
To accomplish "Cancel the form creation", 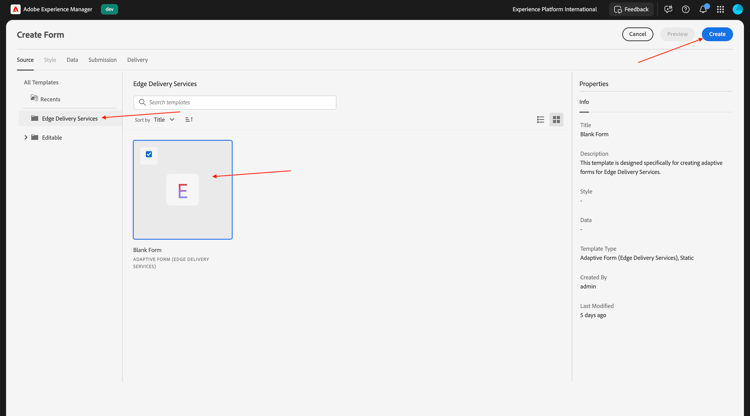I will coord(637,34).
